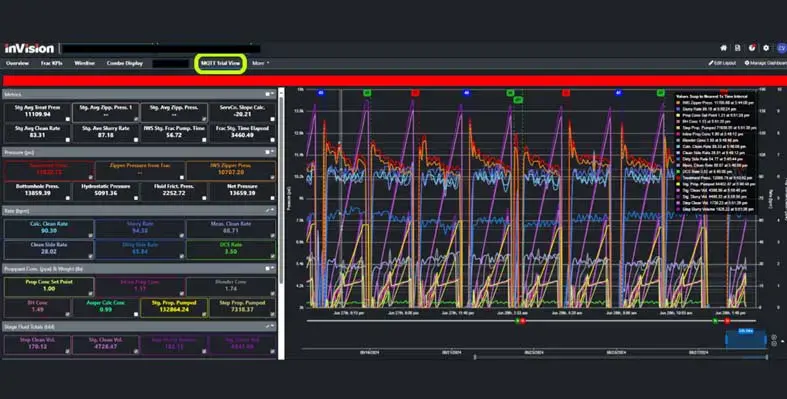Open the More dropdown menu
This screenshot has height=399, width=787.
pos(260,63)
